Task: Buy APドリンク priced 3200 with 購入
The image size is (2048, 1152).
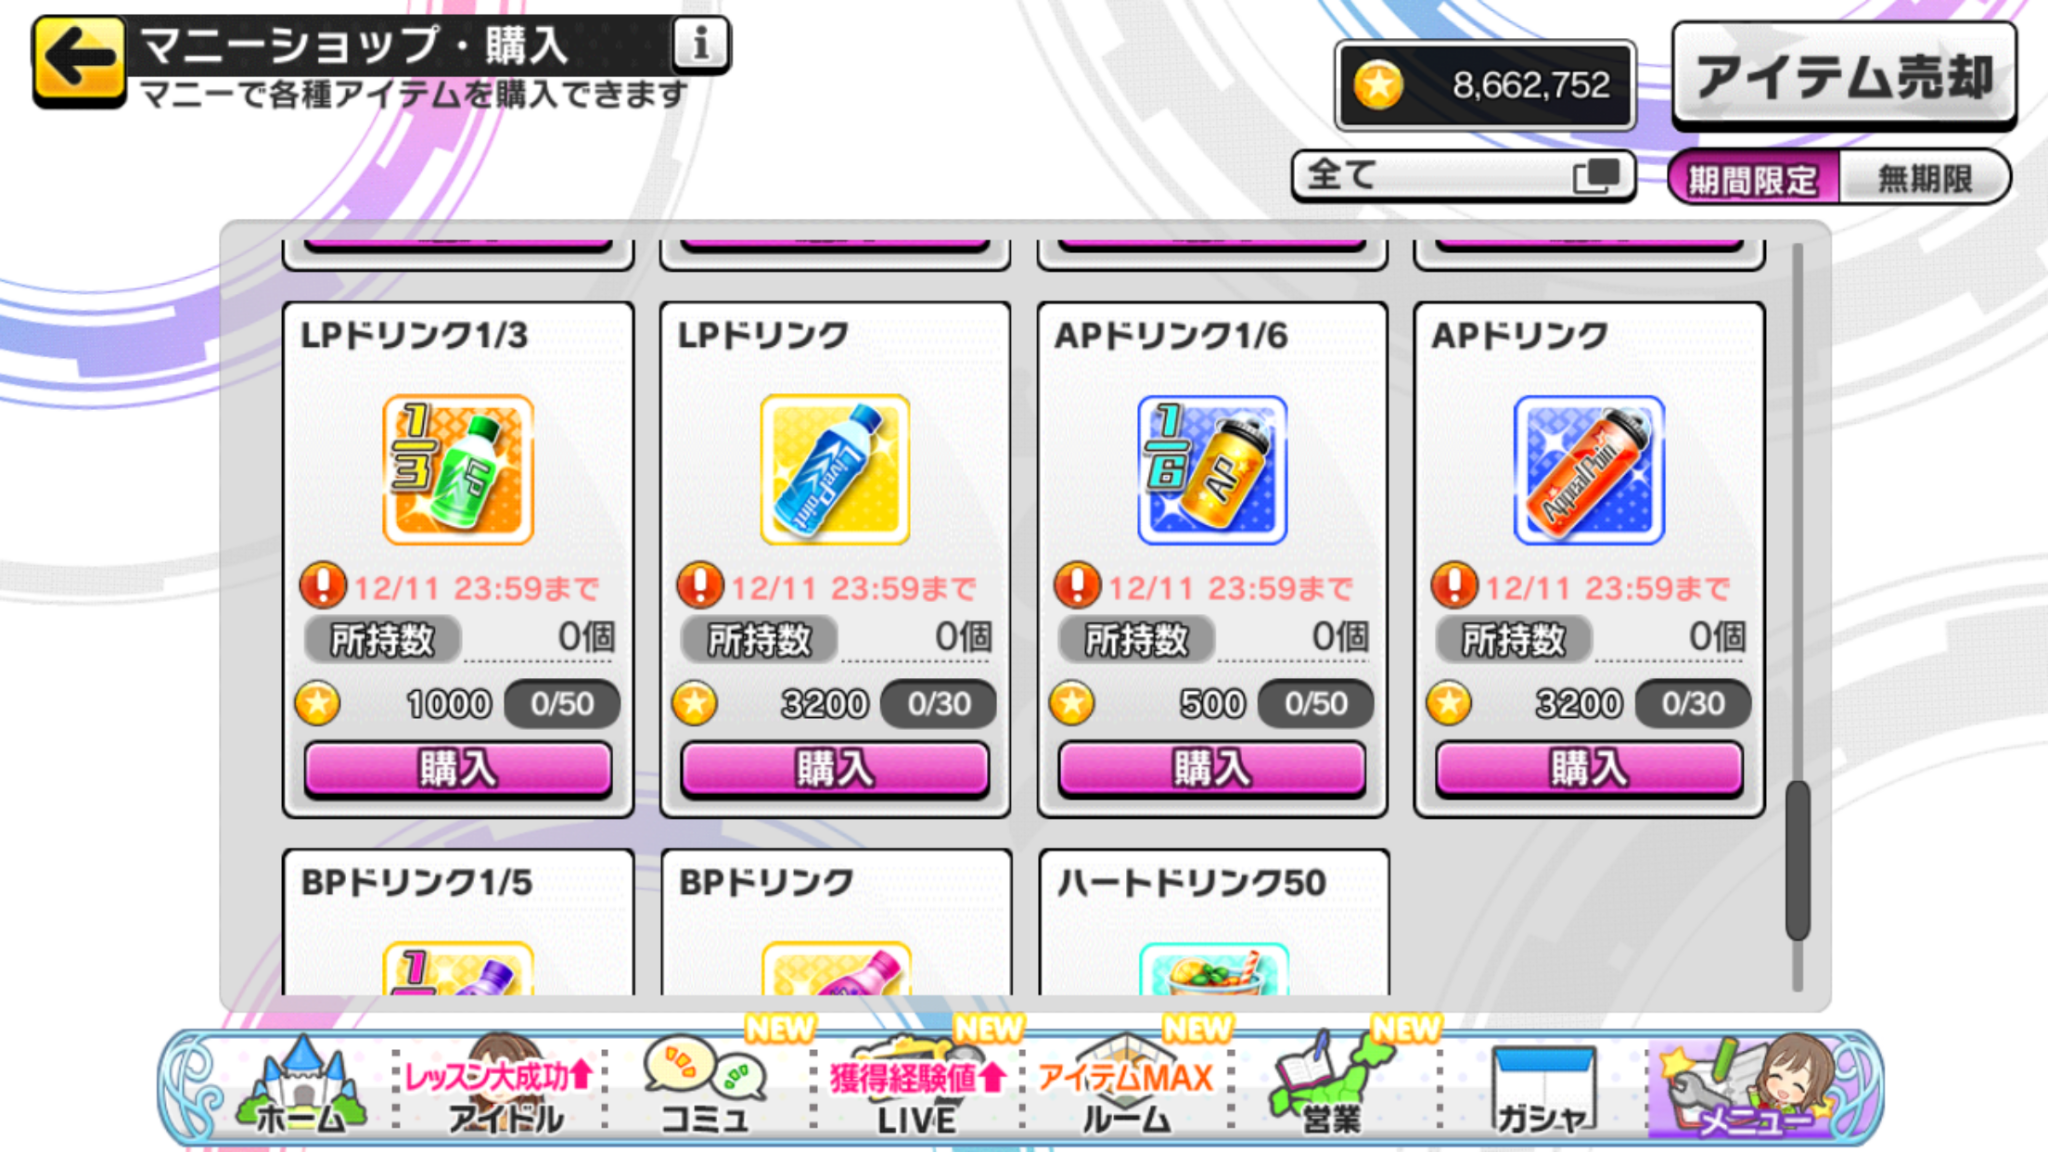Action: [x=1589, y=769]
